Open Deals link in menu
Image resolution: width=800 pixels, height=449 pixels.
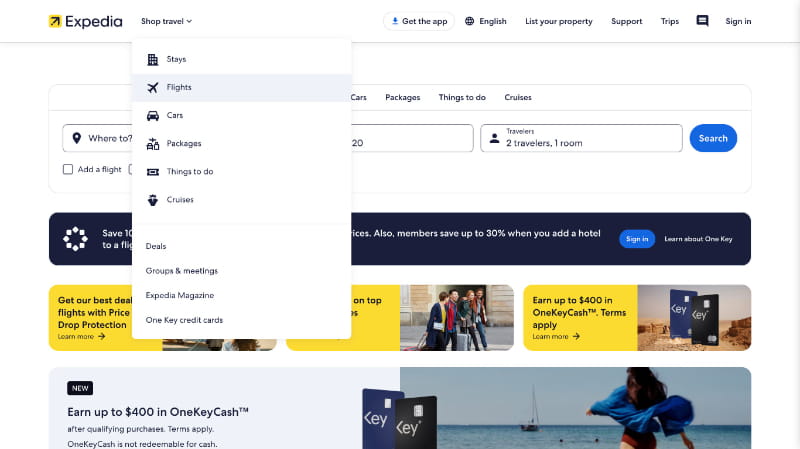[156, 246]
